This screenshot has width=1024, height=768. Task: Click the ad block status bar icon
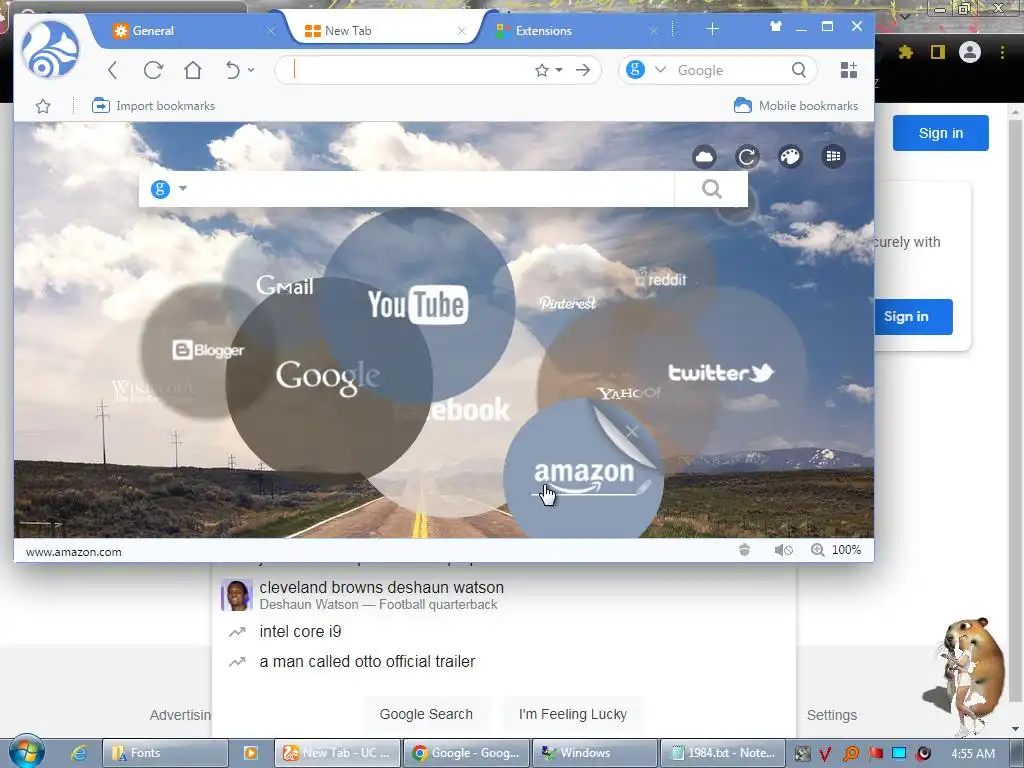pos(744,551)
